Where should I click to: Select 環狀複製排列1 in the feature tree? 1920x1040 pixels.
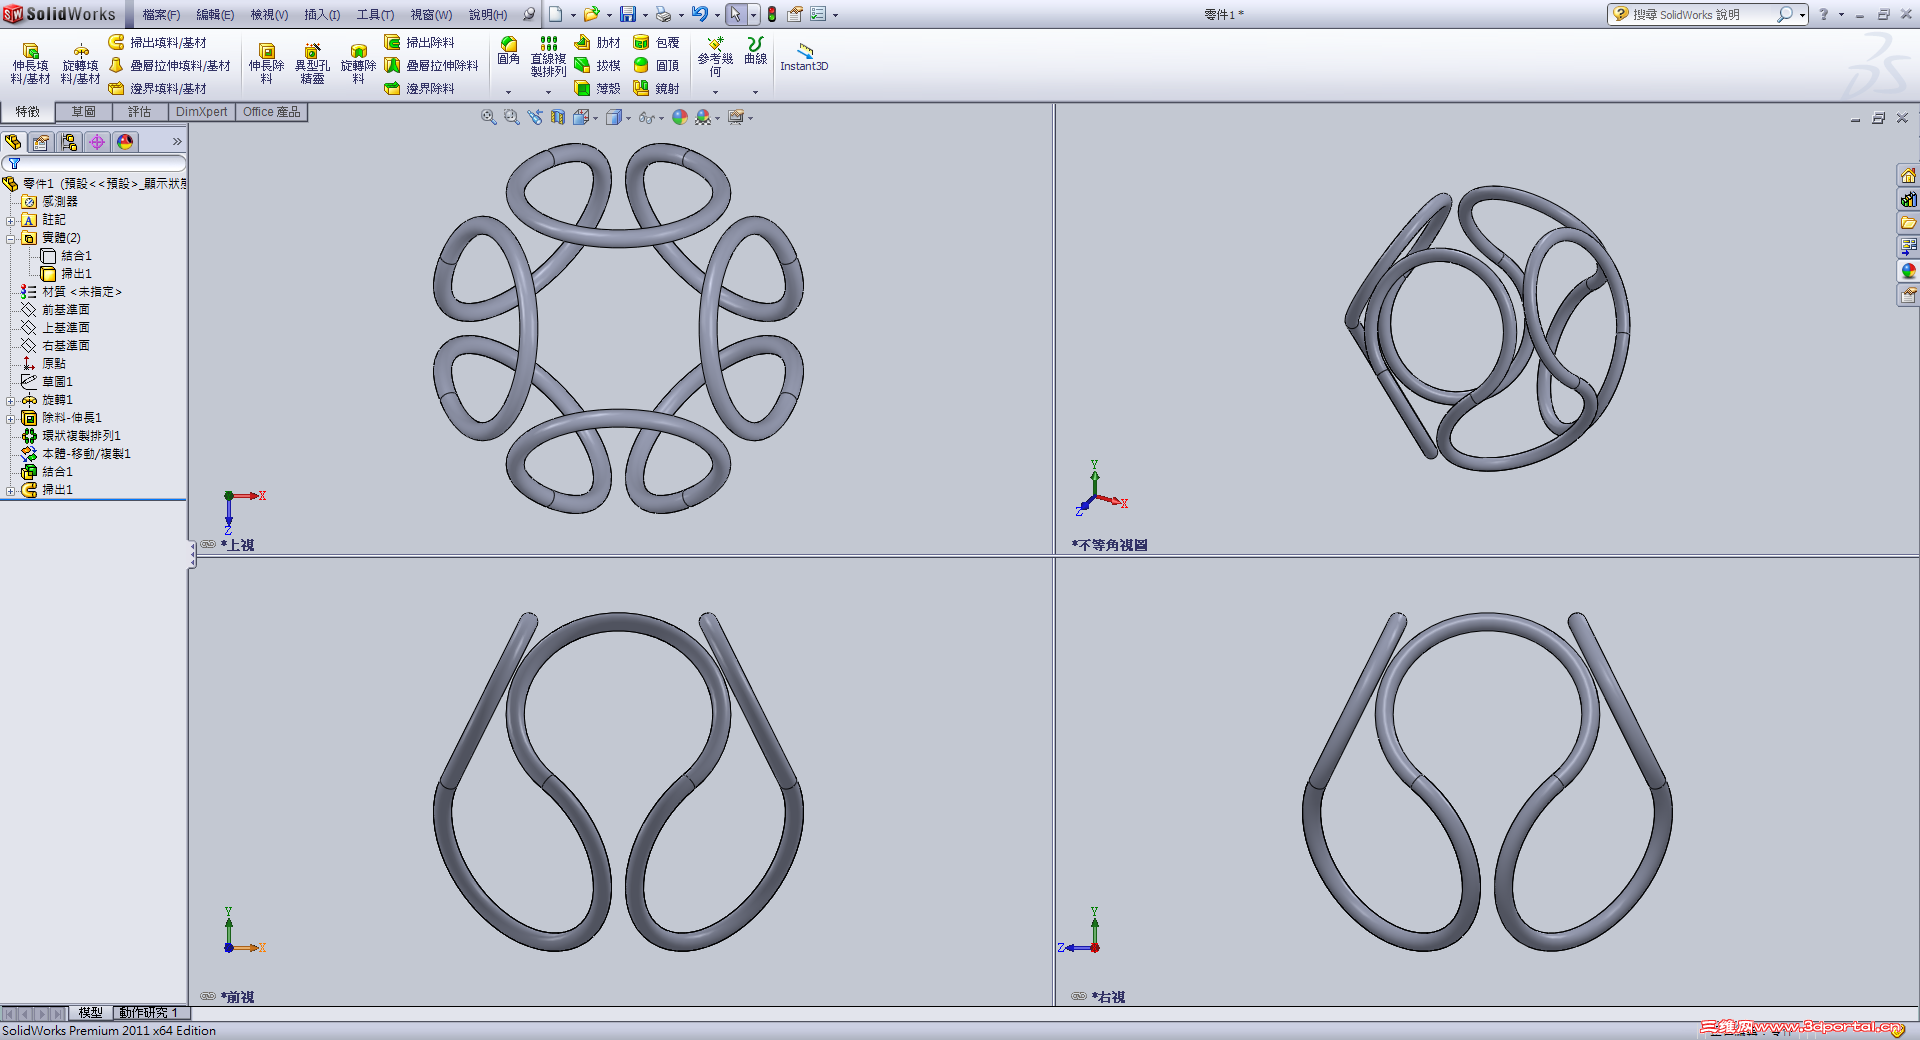tap(81, 436)
